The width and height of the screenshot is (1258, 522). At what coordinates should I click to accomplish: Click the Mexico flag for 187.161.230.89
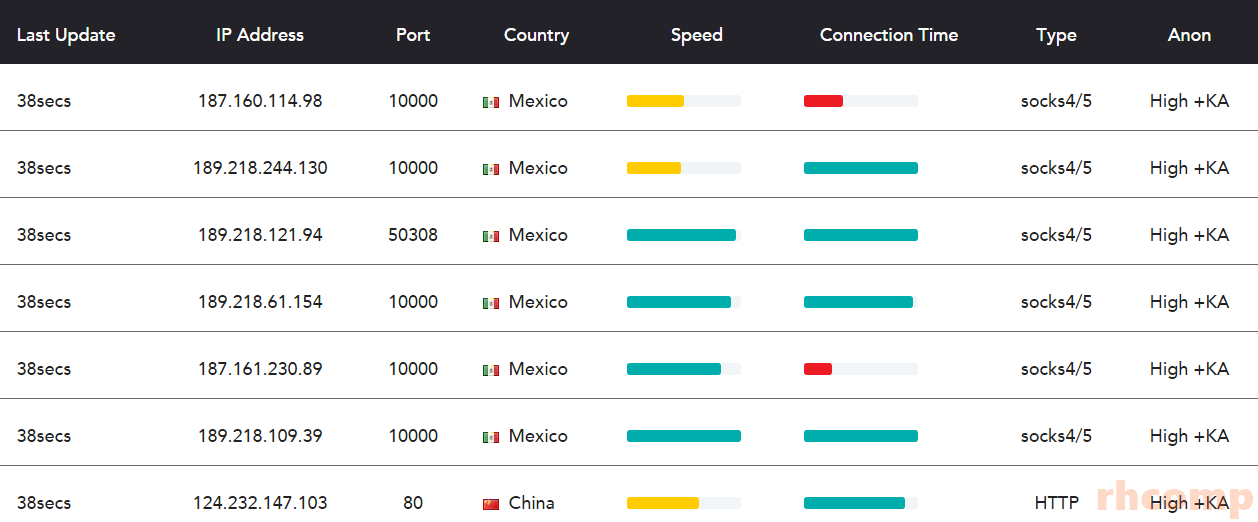click(x=490, y=370)
